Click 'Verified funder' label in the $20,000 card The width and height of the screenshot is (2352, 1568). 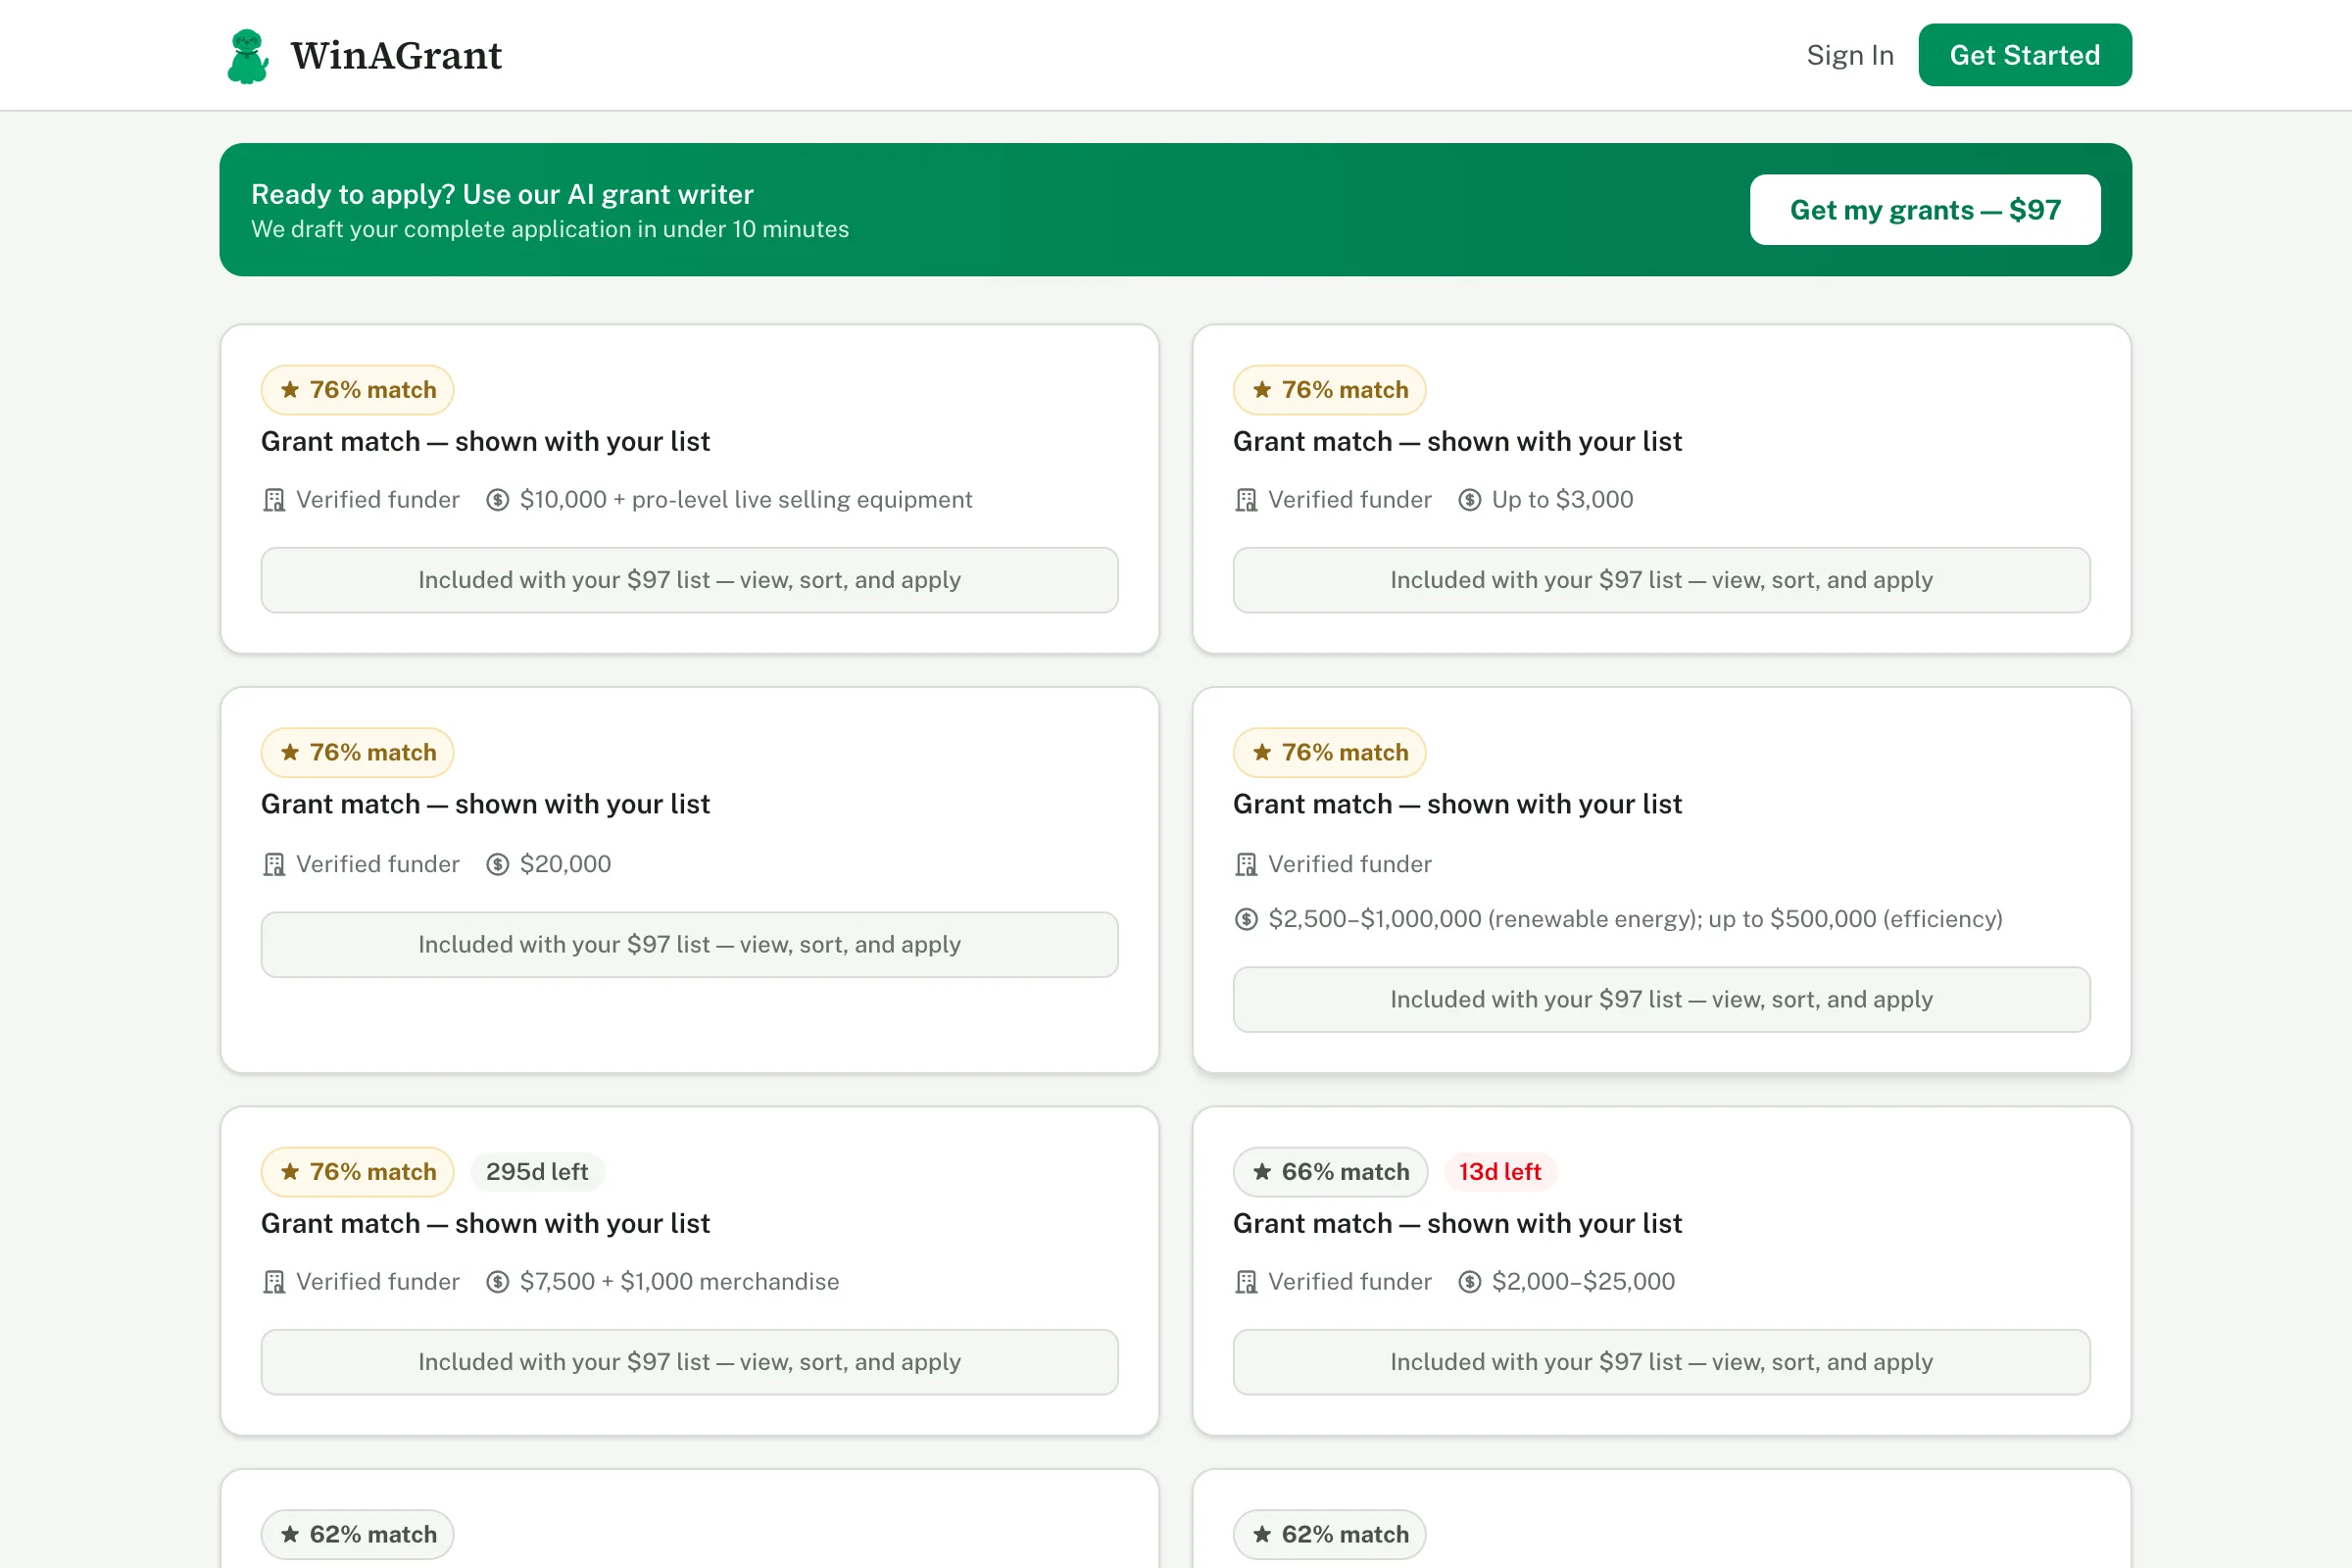(x=378, y=864)
